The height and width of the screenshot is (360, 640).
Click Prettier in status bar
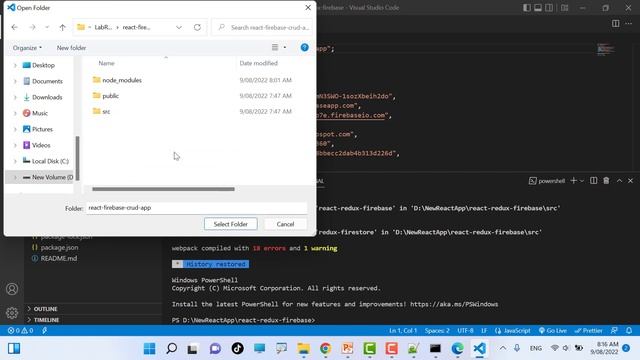[589, 331]
